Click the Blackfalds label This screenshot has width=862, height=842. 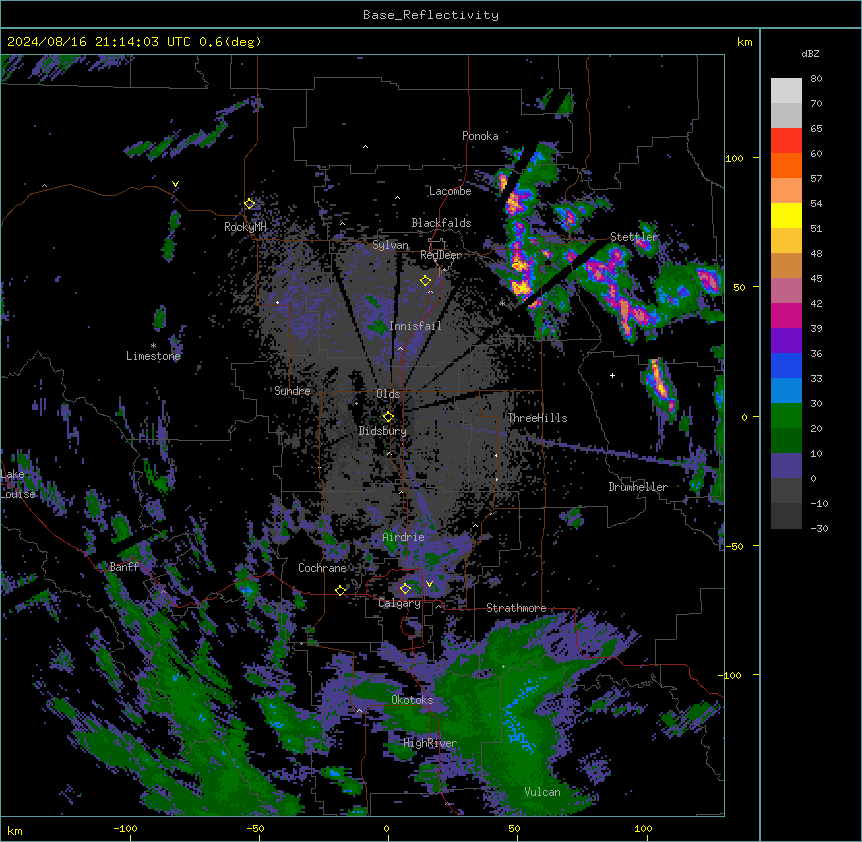tap(441, 223)
